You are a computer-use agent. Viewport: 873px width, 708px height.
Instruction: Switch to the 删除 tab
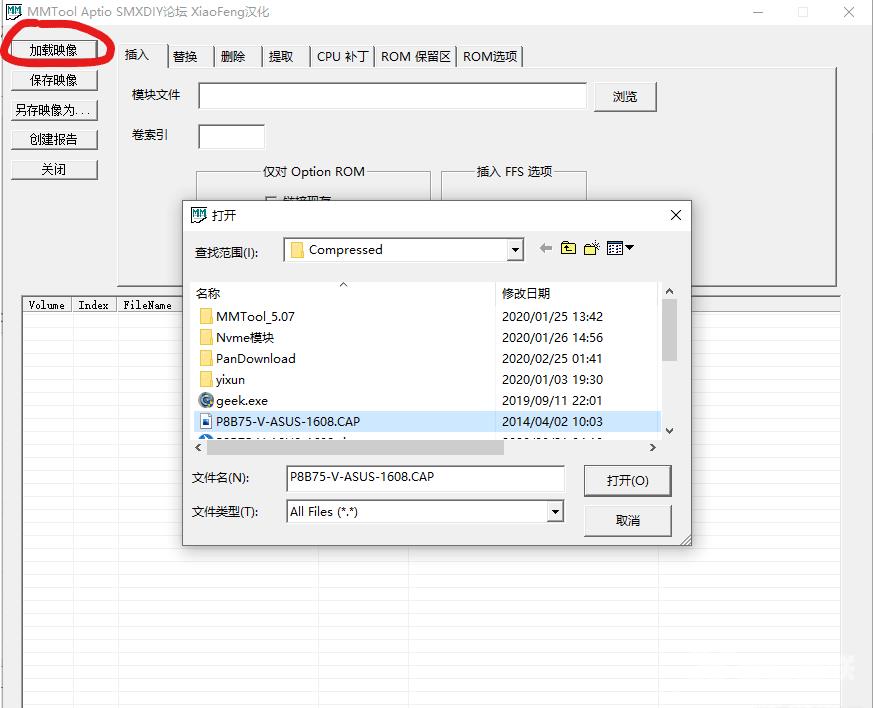(233, 57)
